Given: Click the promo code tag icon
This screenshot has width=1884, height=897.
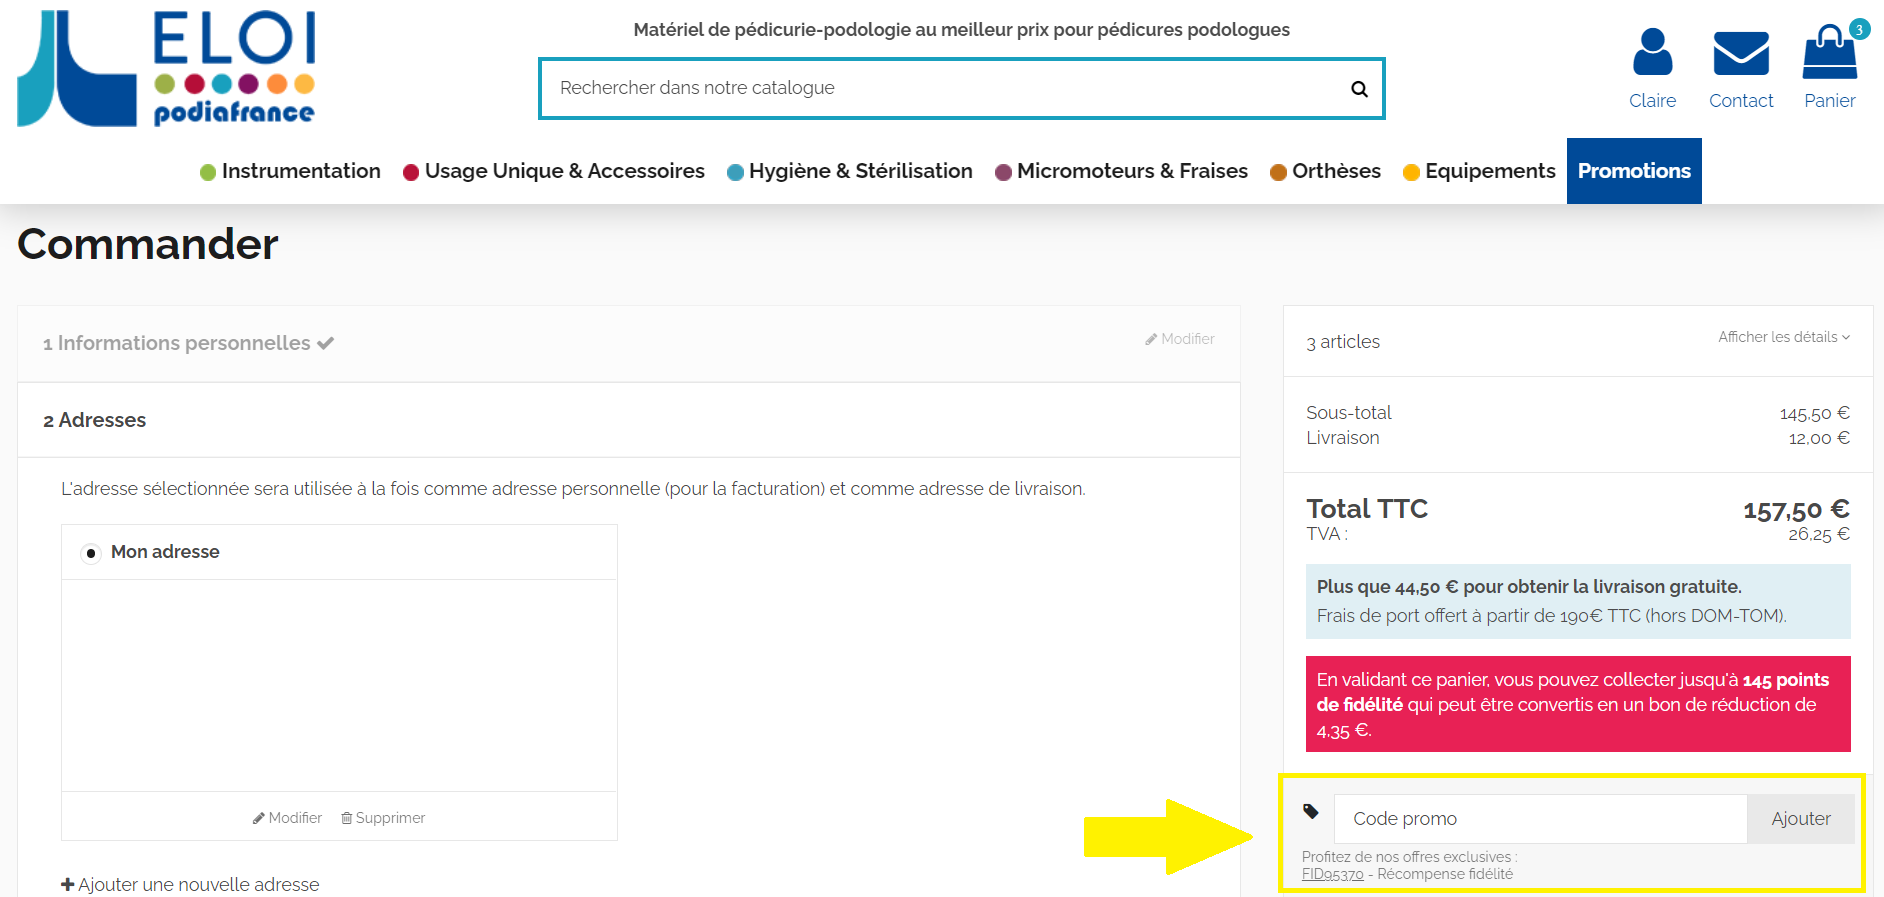Looking at the screenshot, I should click(1311, 811).
